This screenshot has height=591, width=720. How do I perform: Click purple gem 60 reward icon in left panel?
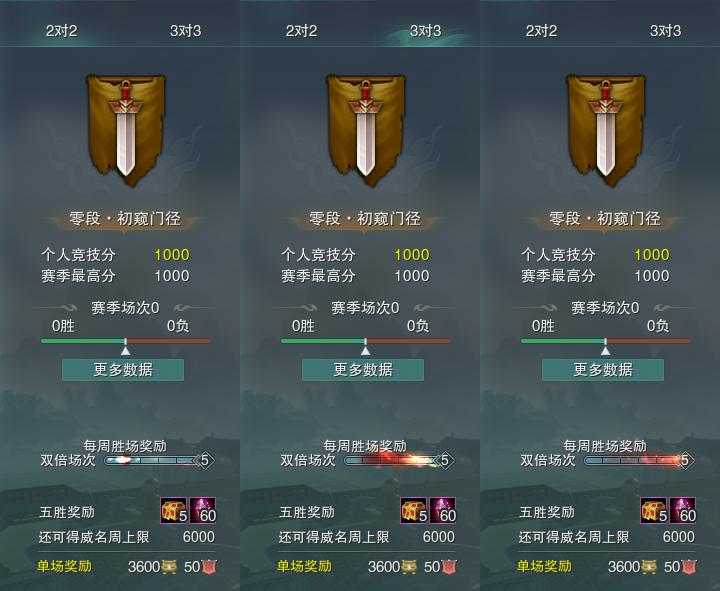pos(202,511)
